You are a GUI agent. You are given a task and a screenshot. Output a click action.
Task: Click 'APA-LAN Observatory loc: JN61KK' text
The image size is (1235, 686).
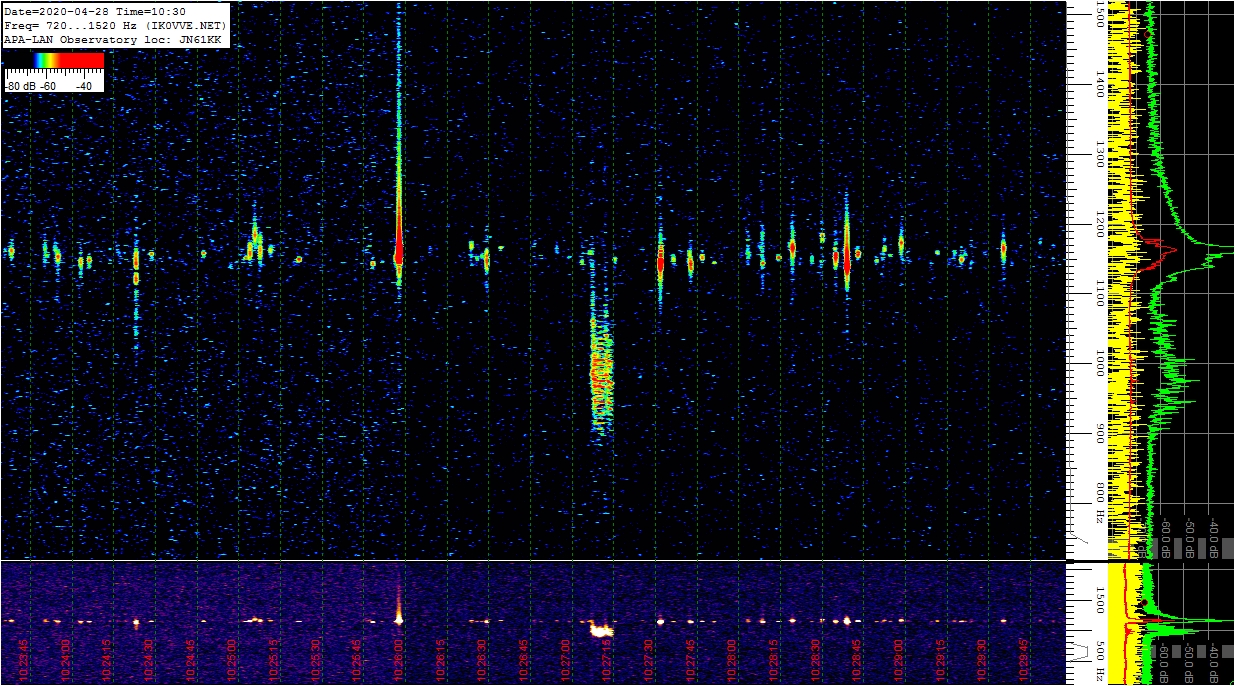115,39
